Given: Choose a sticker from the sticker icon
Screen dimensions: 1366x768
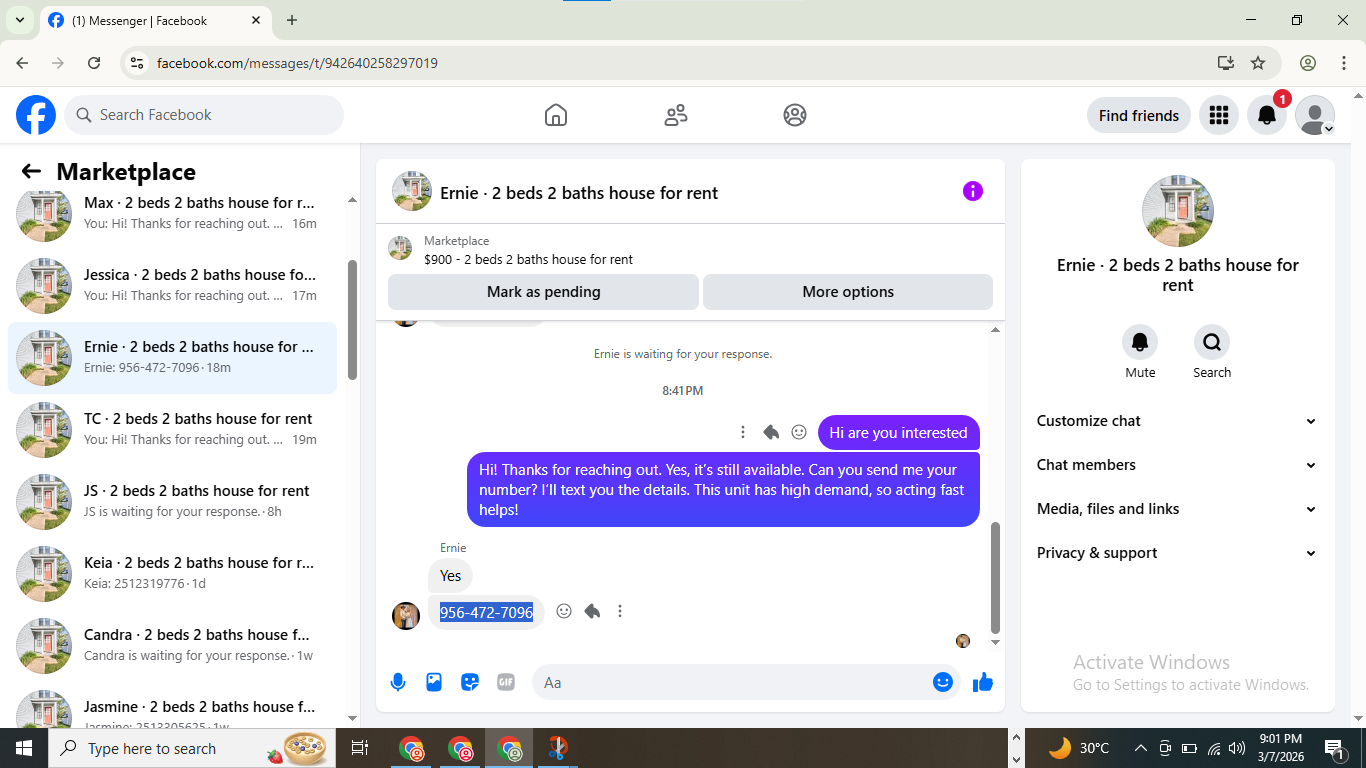Looking at the screenshot, I should pyautogui.click(x=470, y=682).
